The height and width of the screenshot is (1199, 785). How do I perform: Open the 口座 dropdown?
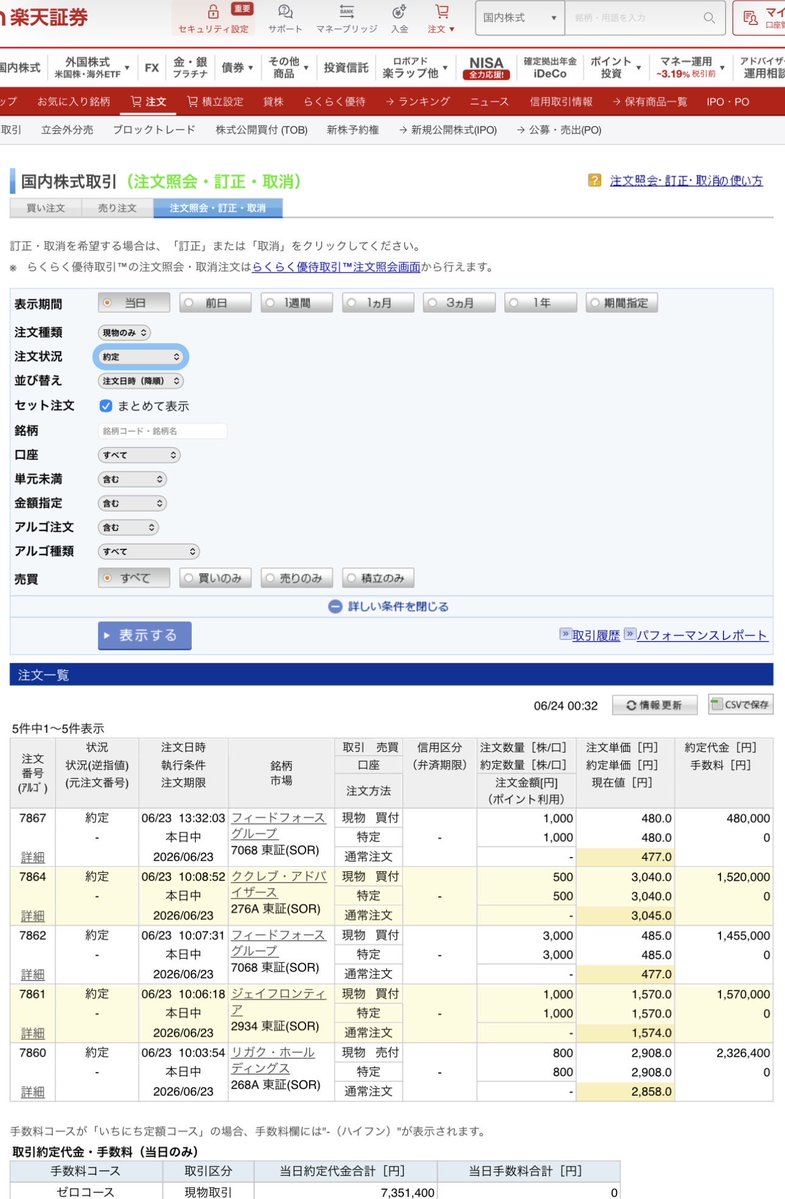coord(139,455)
